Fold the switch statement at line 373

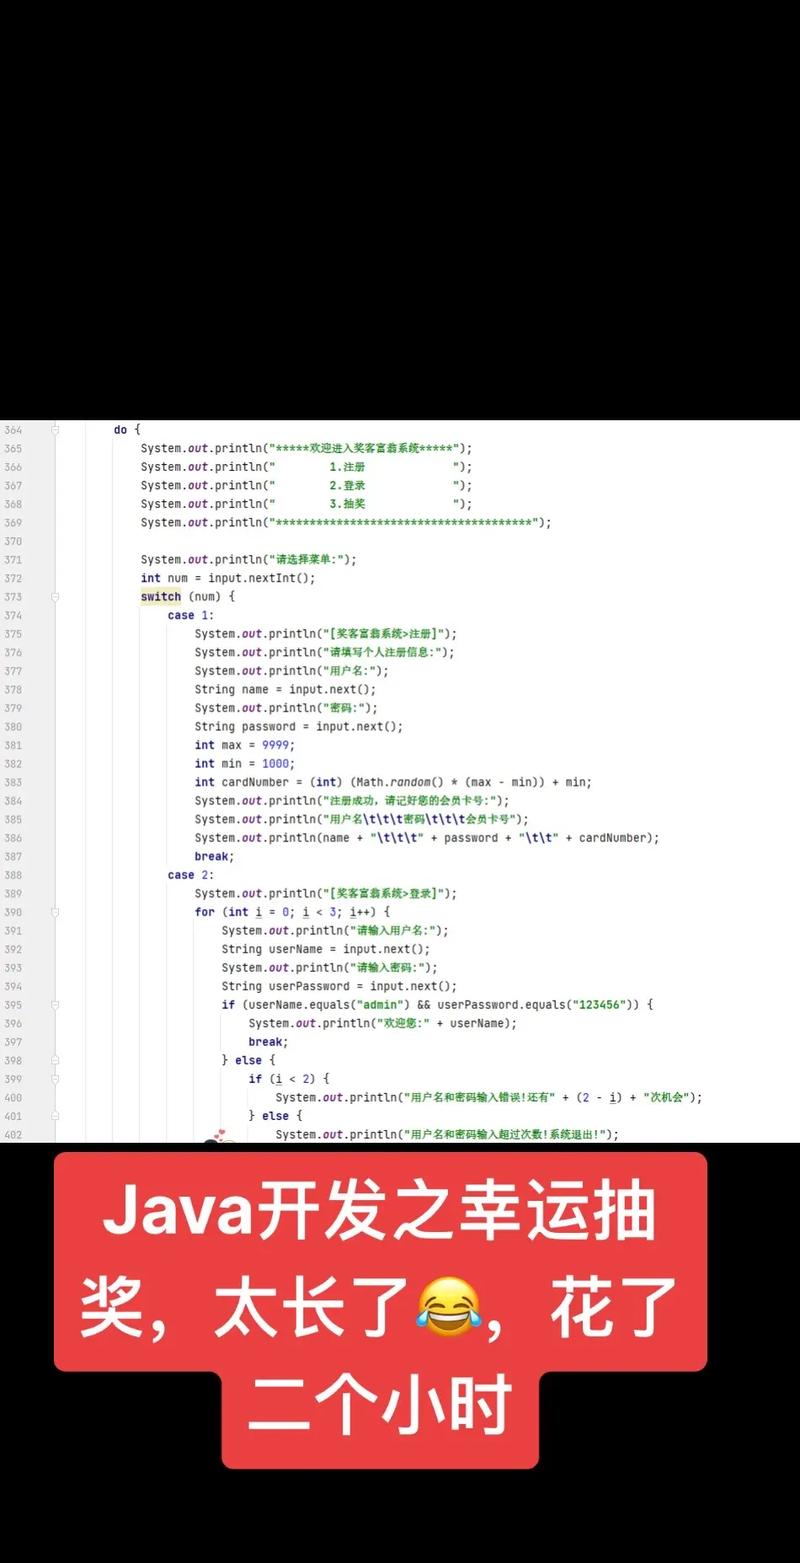(56, 597)
